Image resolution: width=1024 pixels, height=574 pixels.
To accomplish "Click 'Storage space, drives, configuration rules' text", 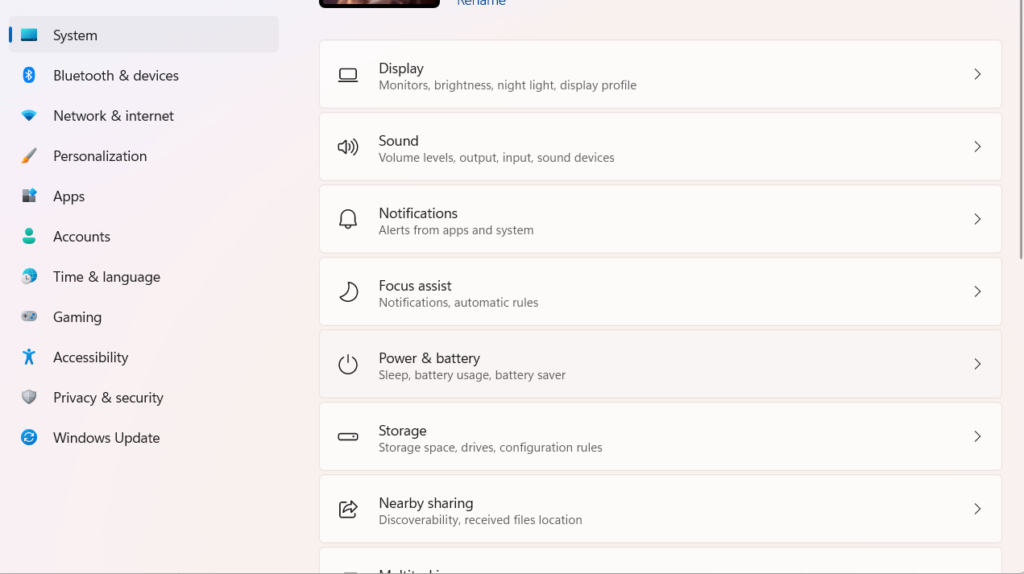I will point(490,447).
